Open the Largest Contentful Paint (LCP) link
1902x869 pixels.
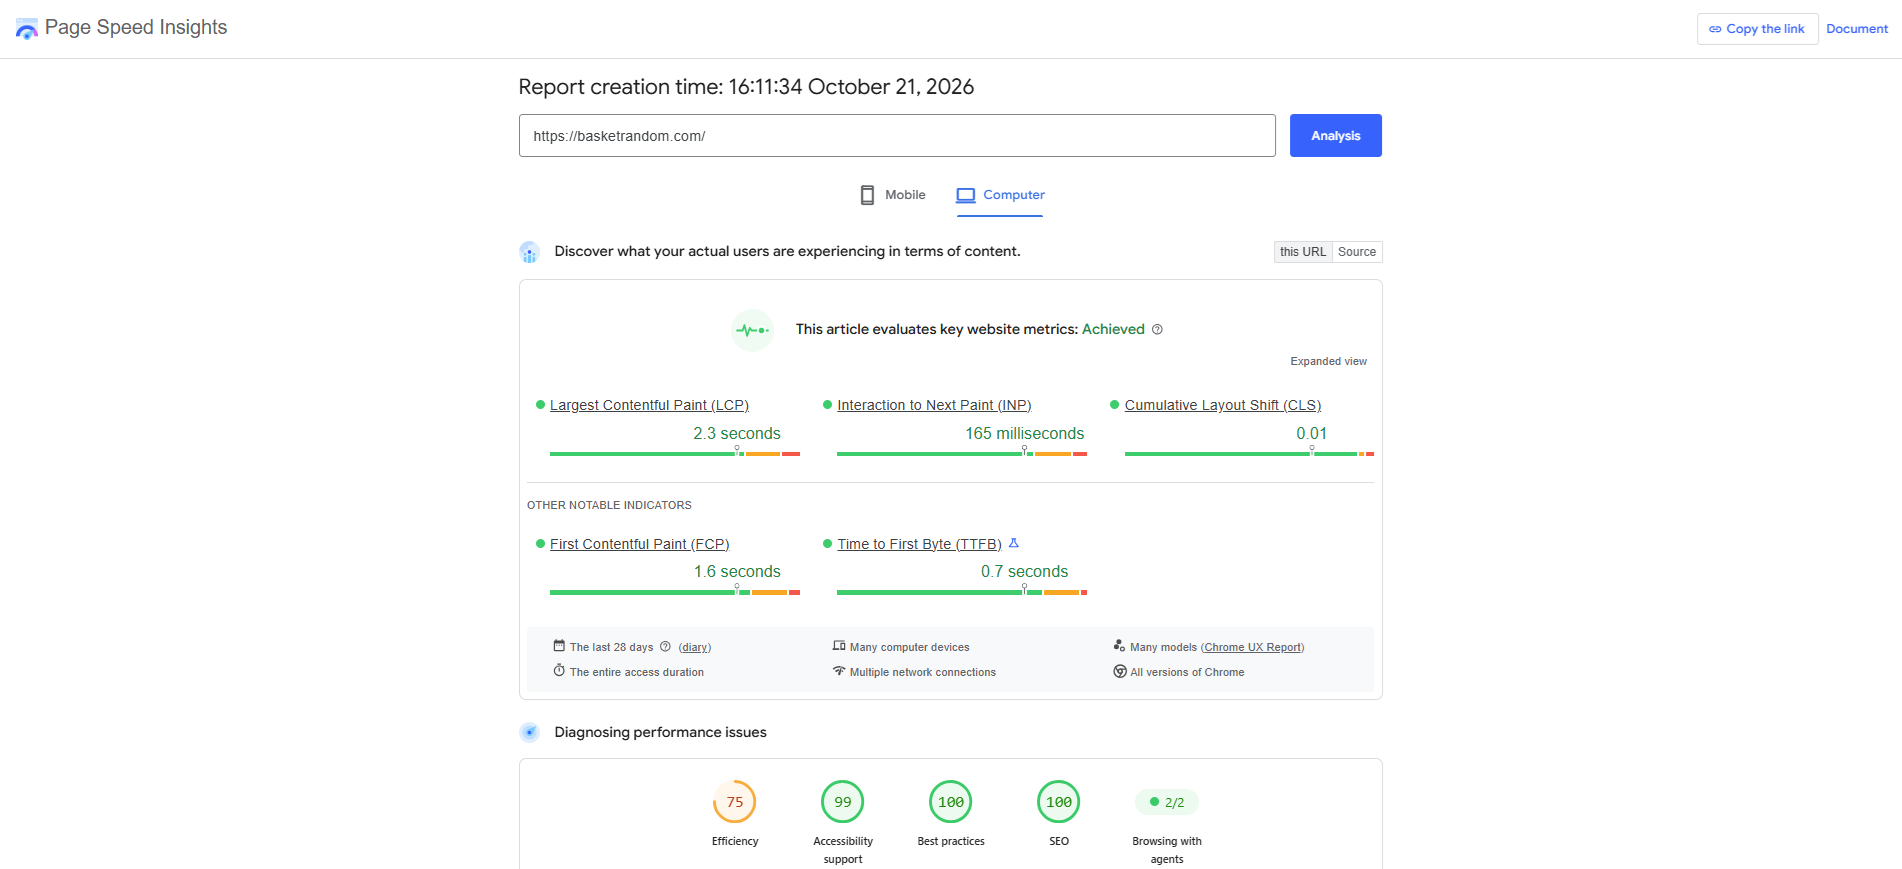(x=649, y=405)
